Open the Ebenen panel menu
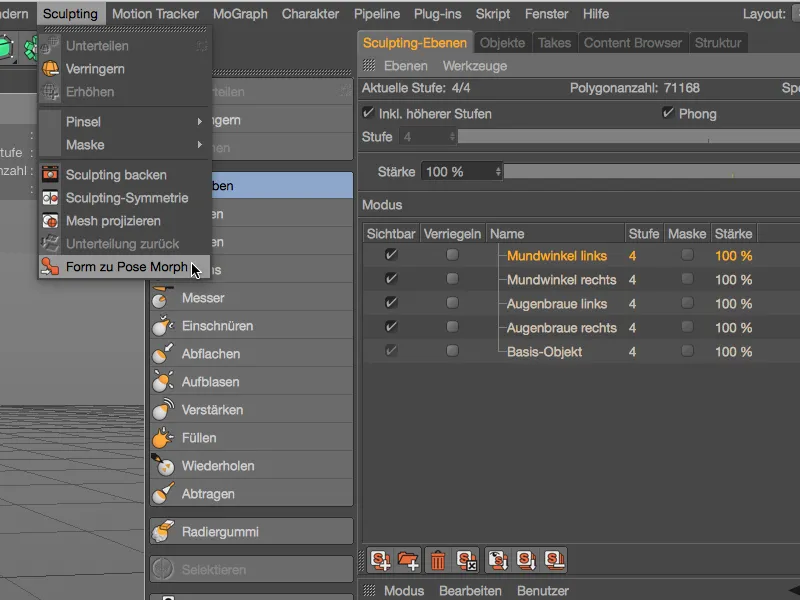 (406, 66)
